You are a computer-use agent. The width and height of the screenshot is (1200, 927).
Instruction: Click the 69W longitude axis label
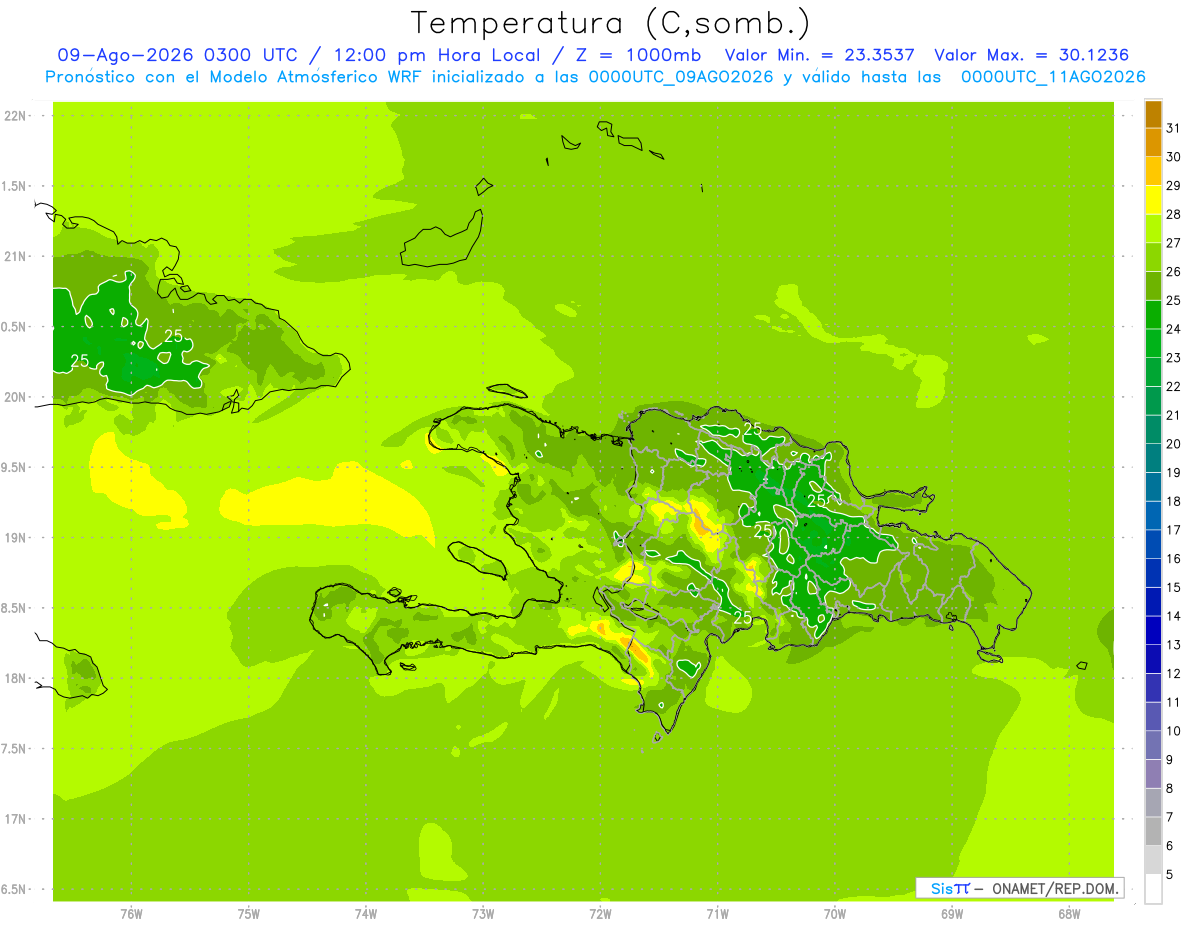(x=952, y=914)
